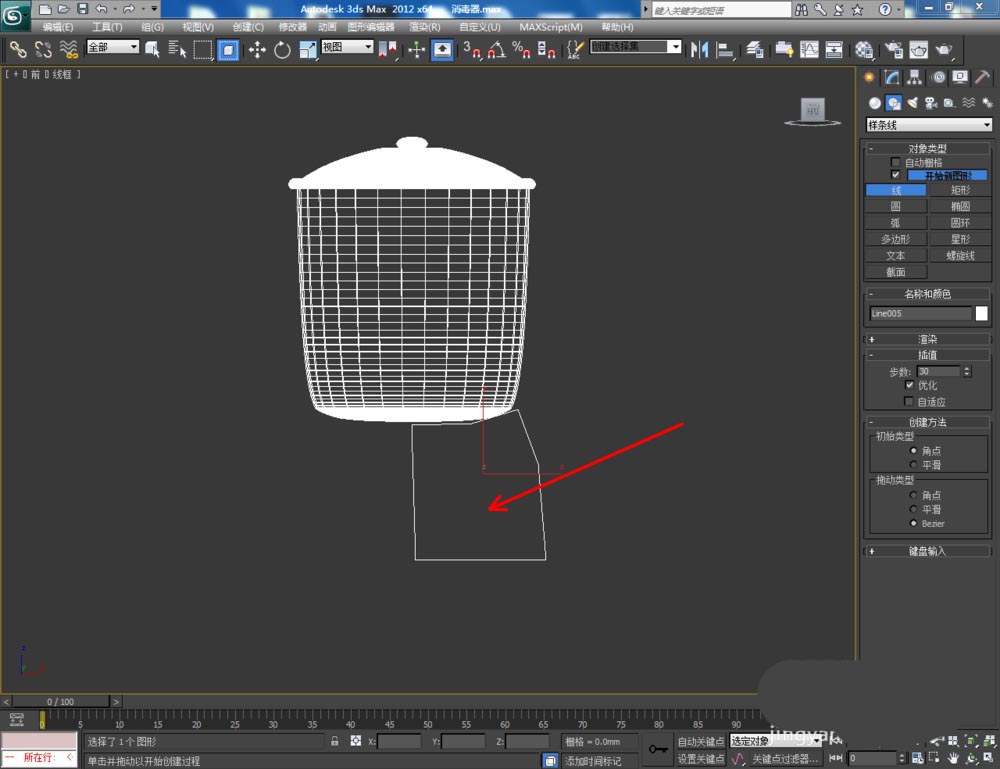Toggle the 自动栅格 checkbox
Viewport: 1000px width, 769px height.
point(896,162)
